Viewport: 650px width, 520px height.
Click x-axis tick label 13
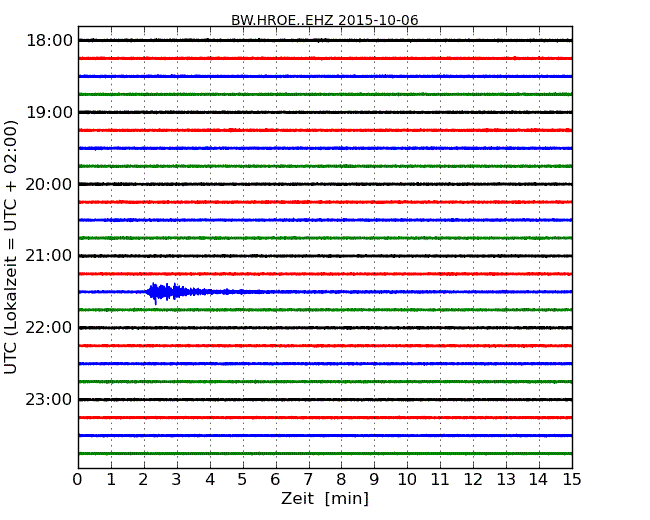506,479
